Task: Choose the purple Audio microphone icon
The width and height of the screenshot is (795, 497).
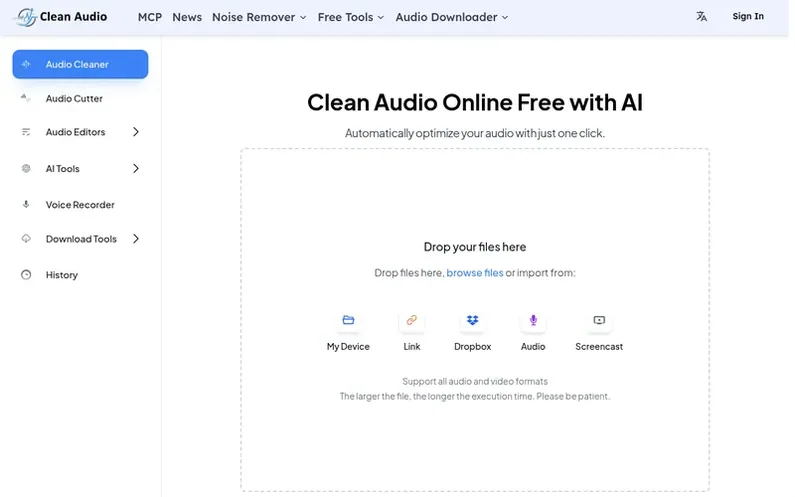Action: [x=533, y=320]
